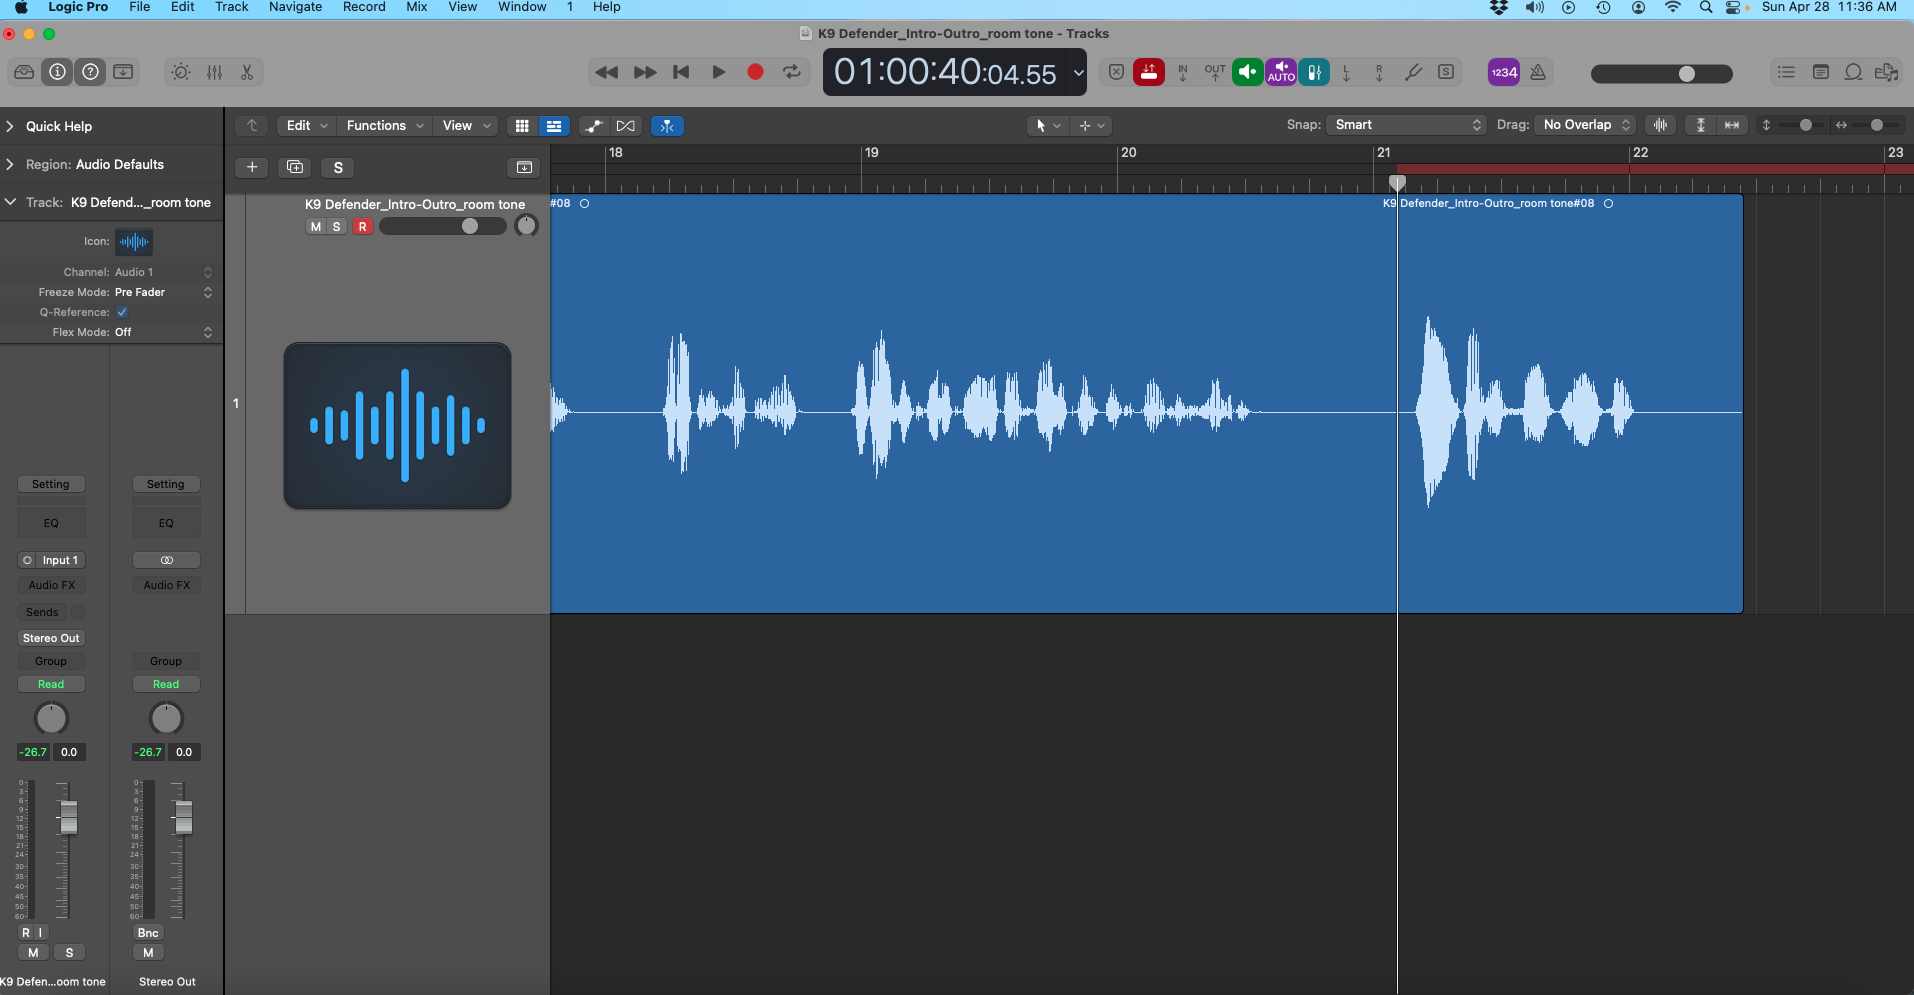Toggle the Catch Playhead button

tap(667, 126)
